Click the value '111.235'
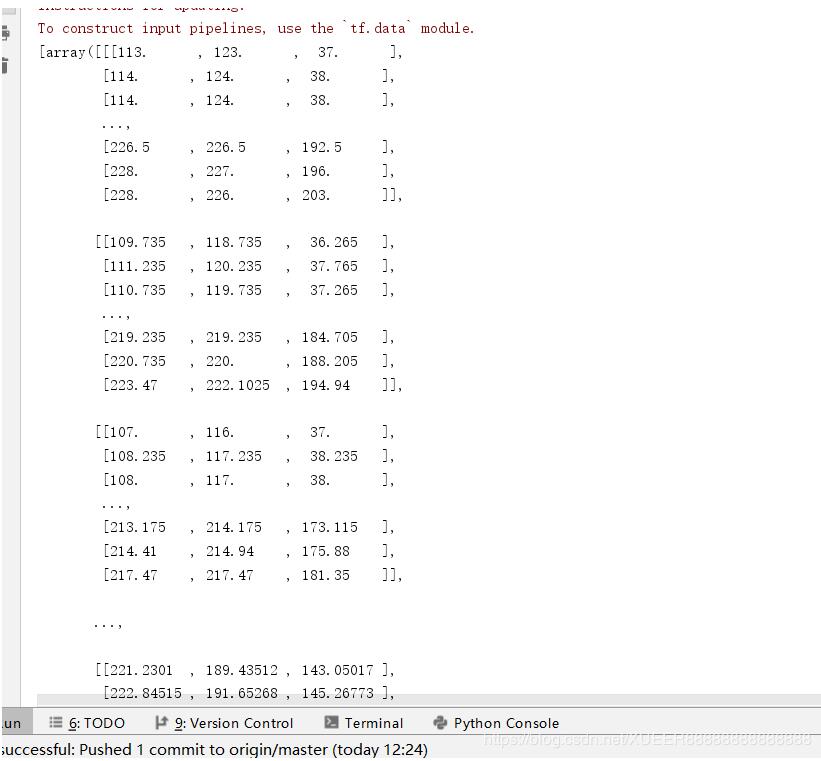 (x=138, y=266)
